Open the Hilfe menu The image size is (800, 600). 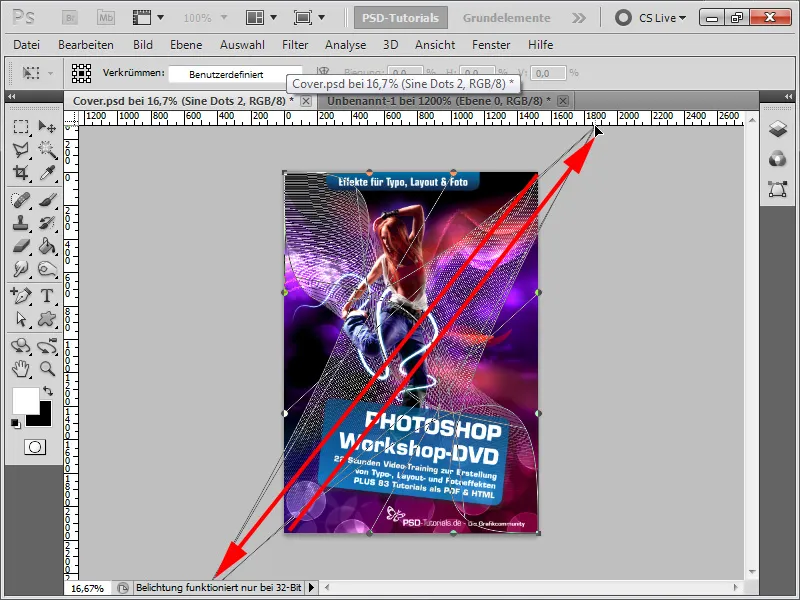[540, 45]
